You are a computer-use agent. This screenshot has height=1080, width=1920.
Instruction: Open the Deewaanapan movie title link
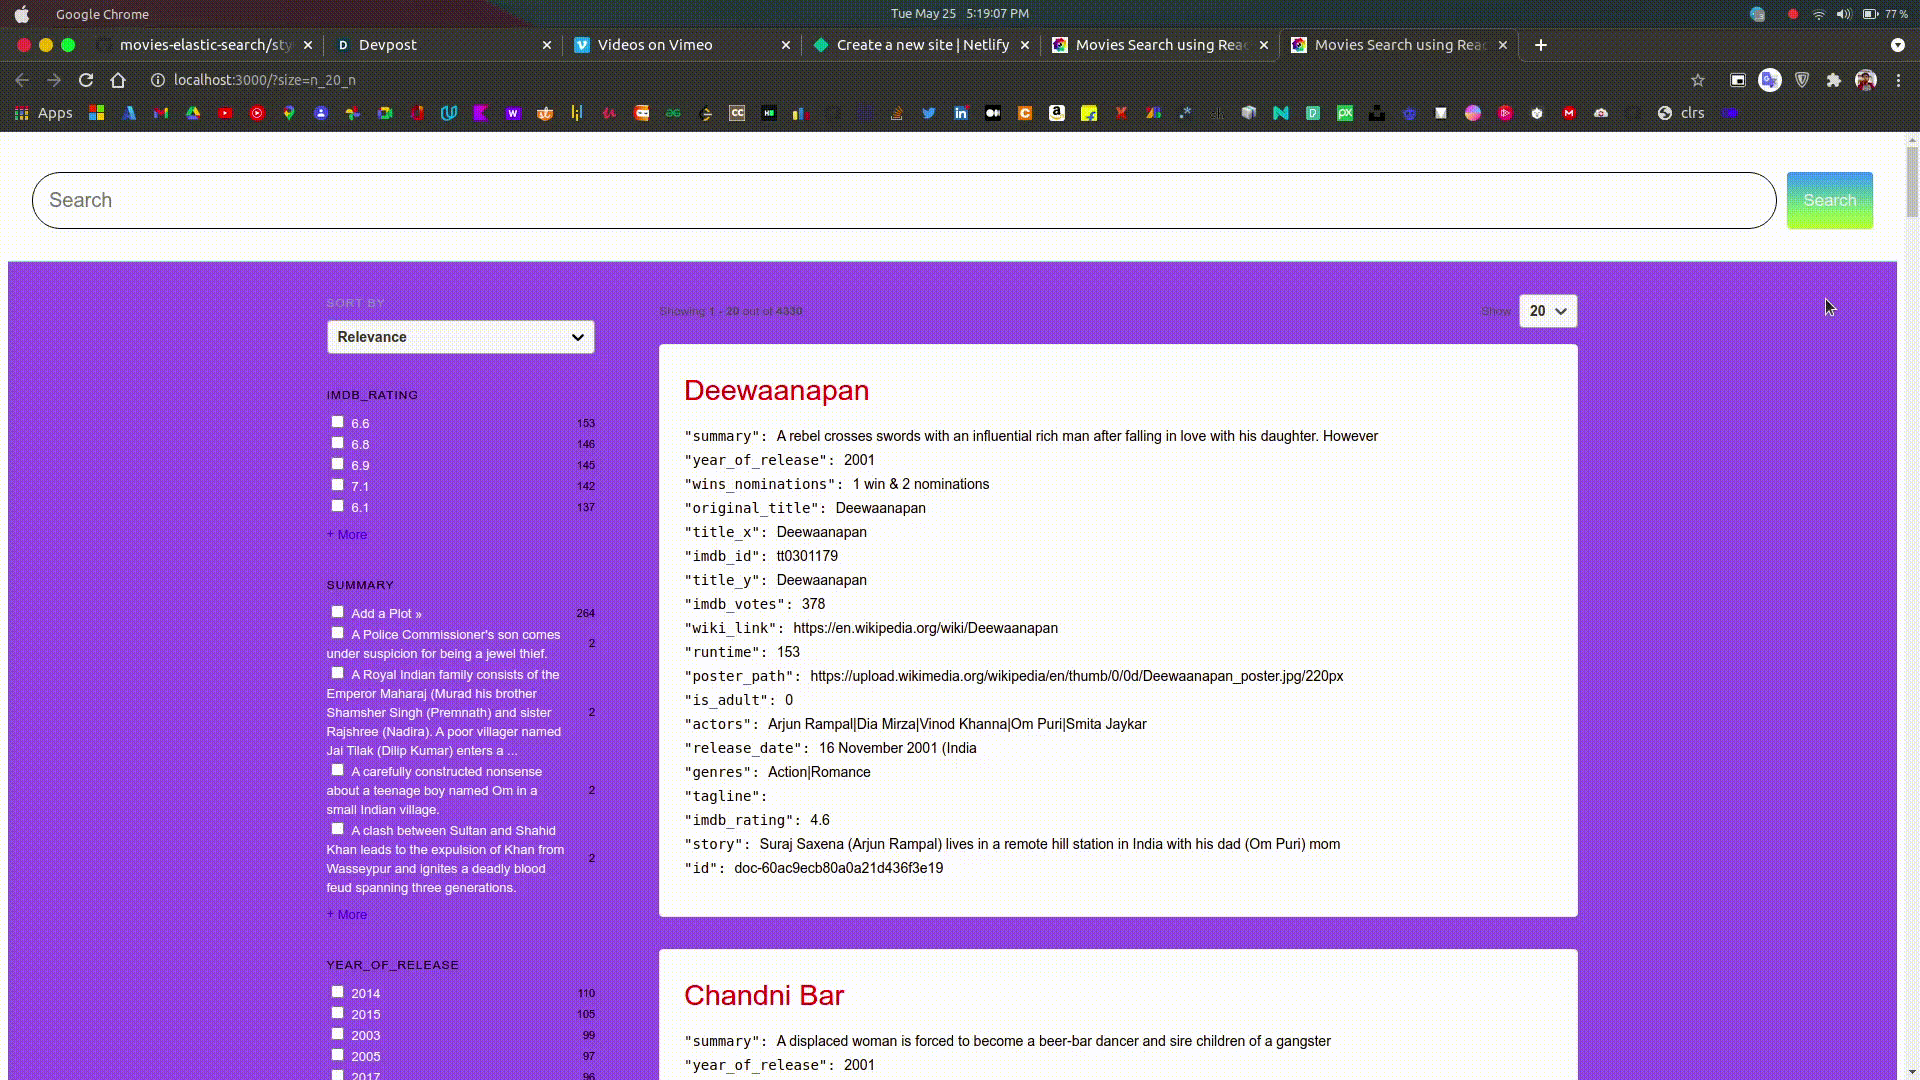point(776,390)
